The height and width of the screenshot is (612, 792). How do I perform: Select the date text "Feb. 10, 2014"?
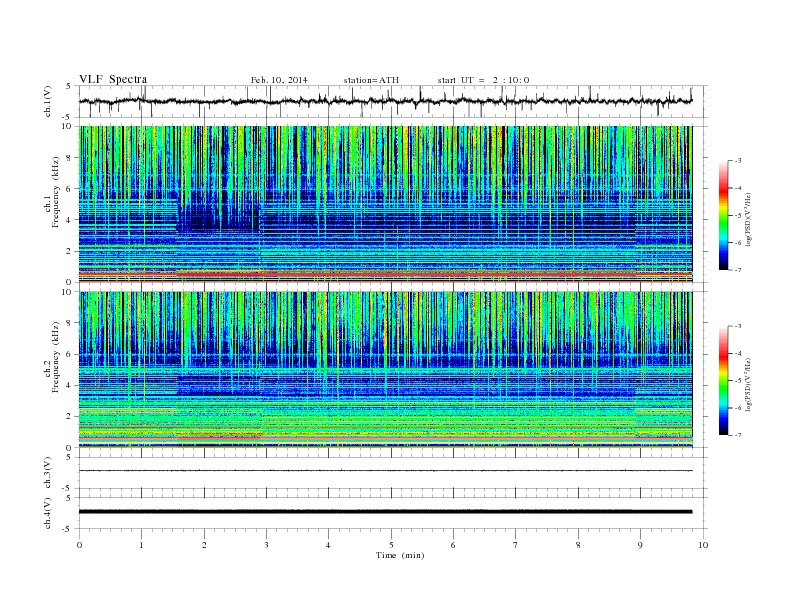279,80
